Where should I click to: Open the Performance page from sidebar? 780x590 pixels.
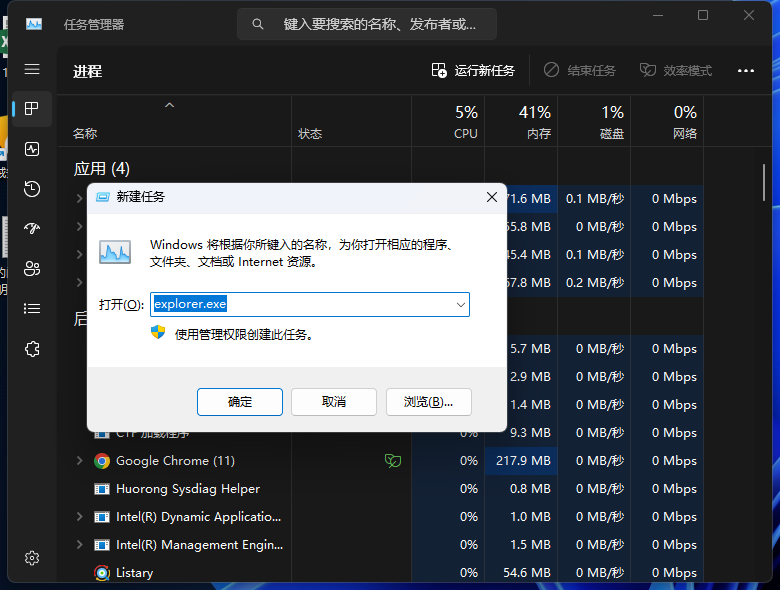point(32,149)
